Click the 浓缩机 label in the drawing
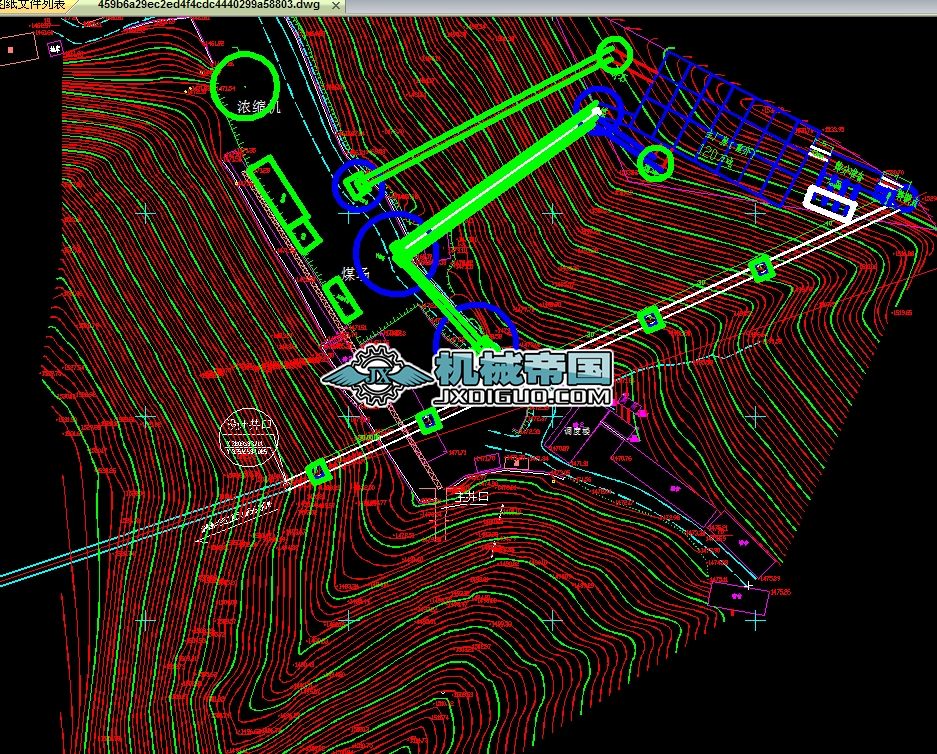This screenshot has height=754, width=937. (258, 108)
